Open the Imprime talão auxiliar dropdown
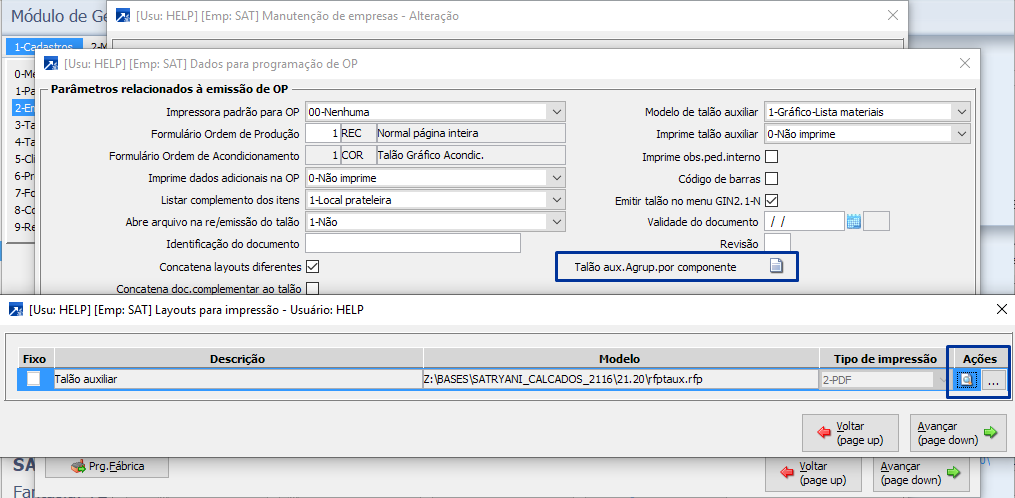Screen dimensions: 1015x498 coord(962,133)
